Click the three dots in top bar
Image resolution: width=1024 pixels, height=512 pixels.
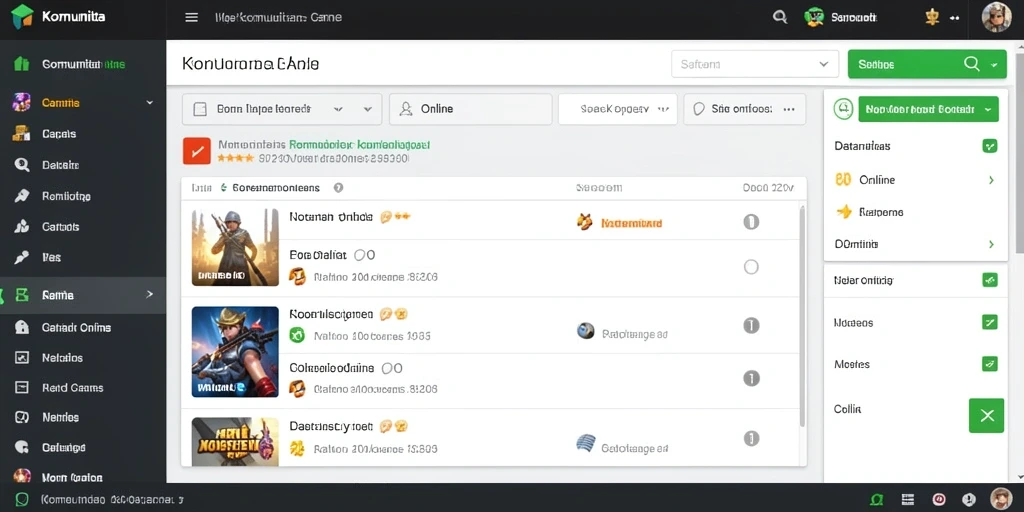point(955,18)
